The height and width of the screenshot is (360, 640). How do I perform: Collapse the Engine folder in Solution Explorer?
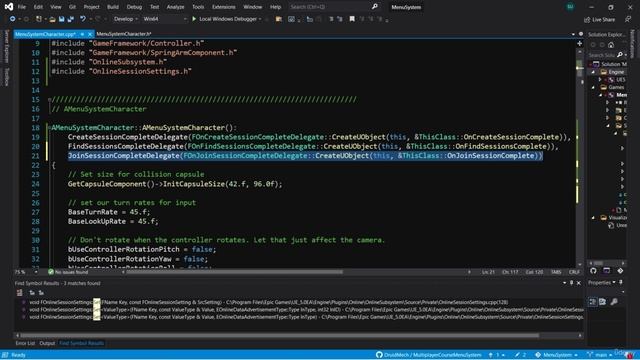pos(593,72)
